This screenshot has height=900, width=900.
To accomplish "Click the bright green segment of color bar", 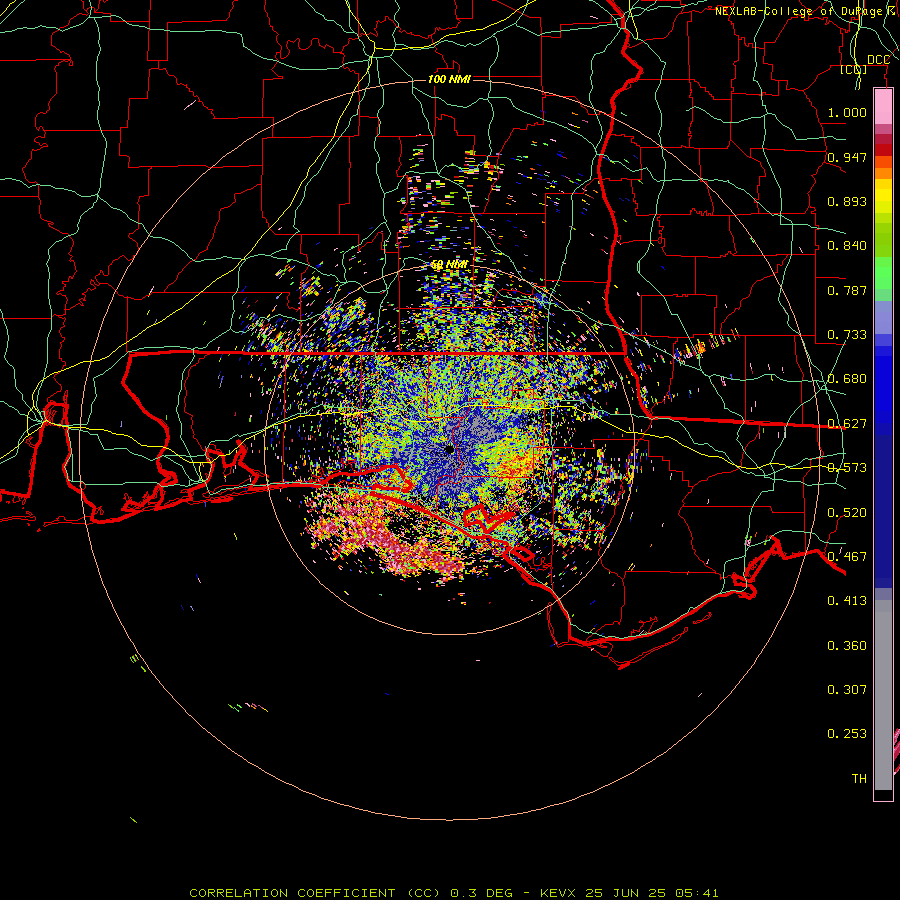I will pyautogui.click(x=883, y=273).
